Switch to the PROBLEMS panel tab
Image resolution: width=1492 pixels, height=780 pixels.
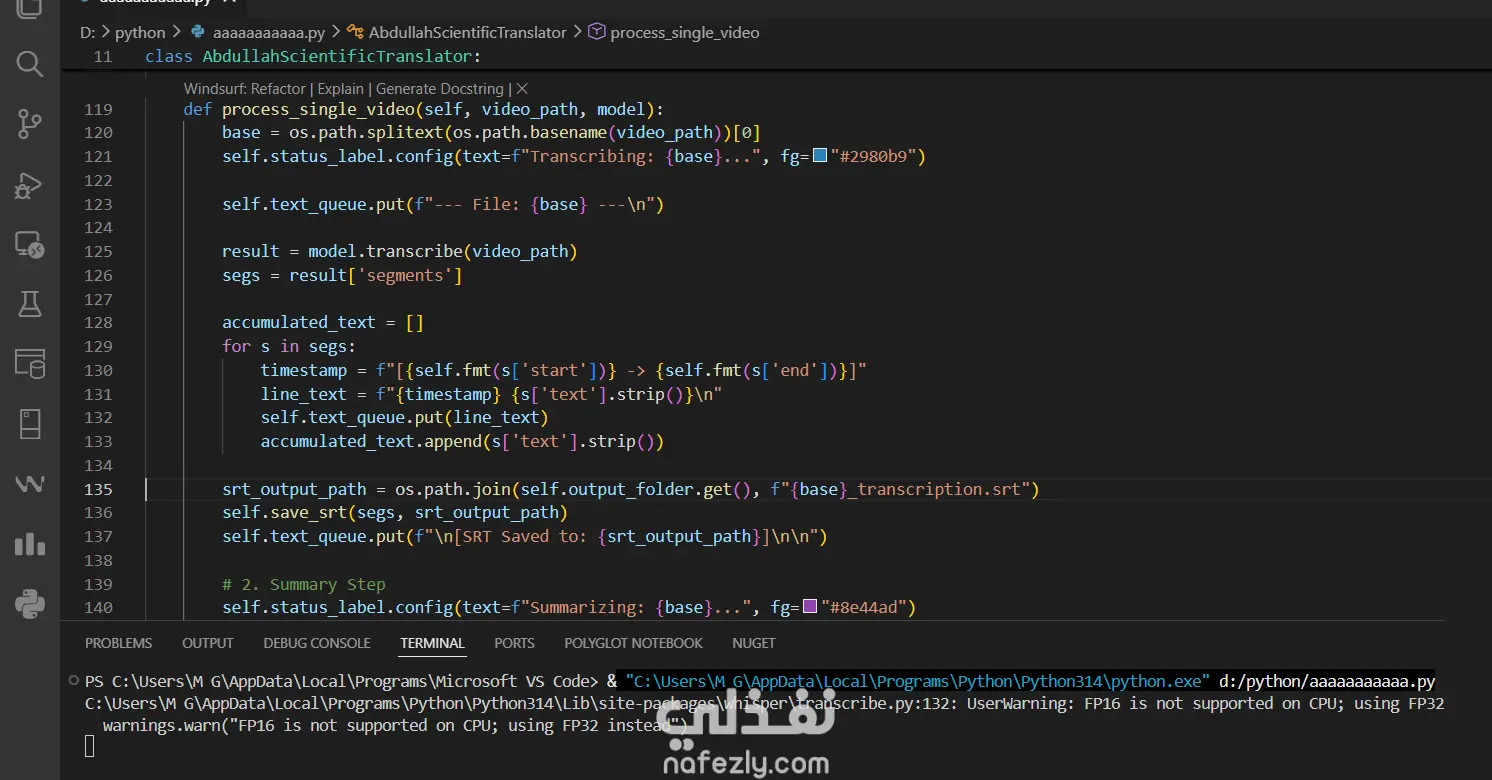coord(119,643)
